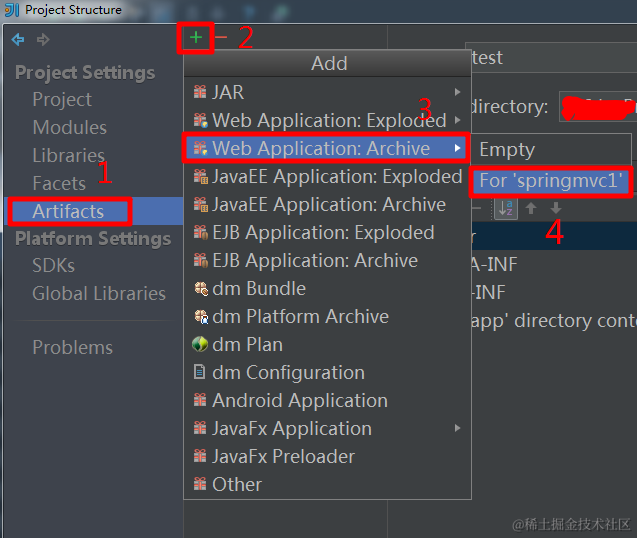The height and width of the screenshot is (538, 637).
Task: Click the IntelliJ logo in title bar
Action: (x=12, y=10)
